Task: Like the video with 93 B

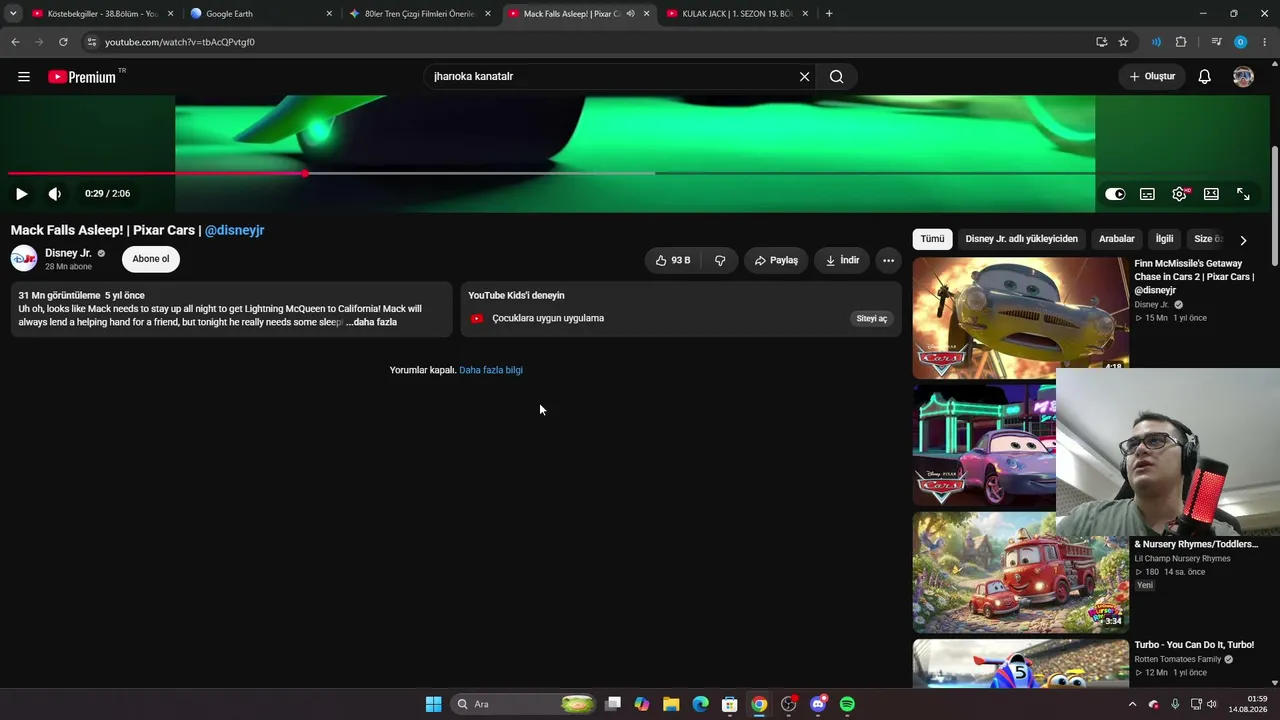Action: tap(673, 260)
